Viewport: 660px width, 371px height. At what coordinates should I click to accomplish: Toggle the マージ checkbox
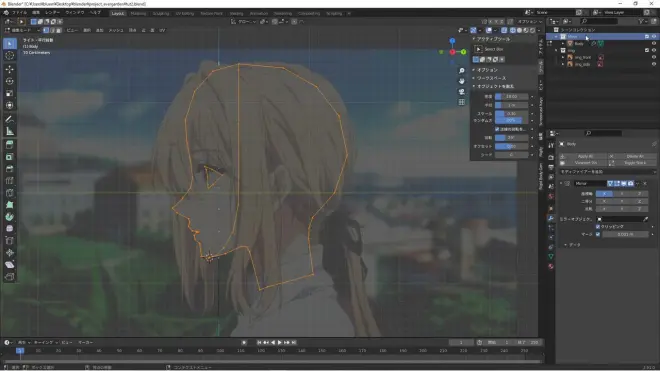598,234
